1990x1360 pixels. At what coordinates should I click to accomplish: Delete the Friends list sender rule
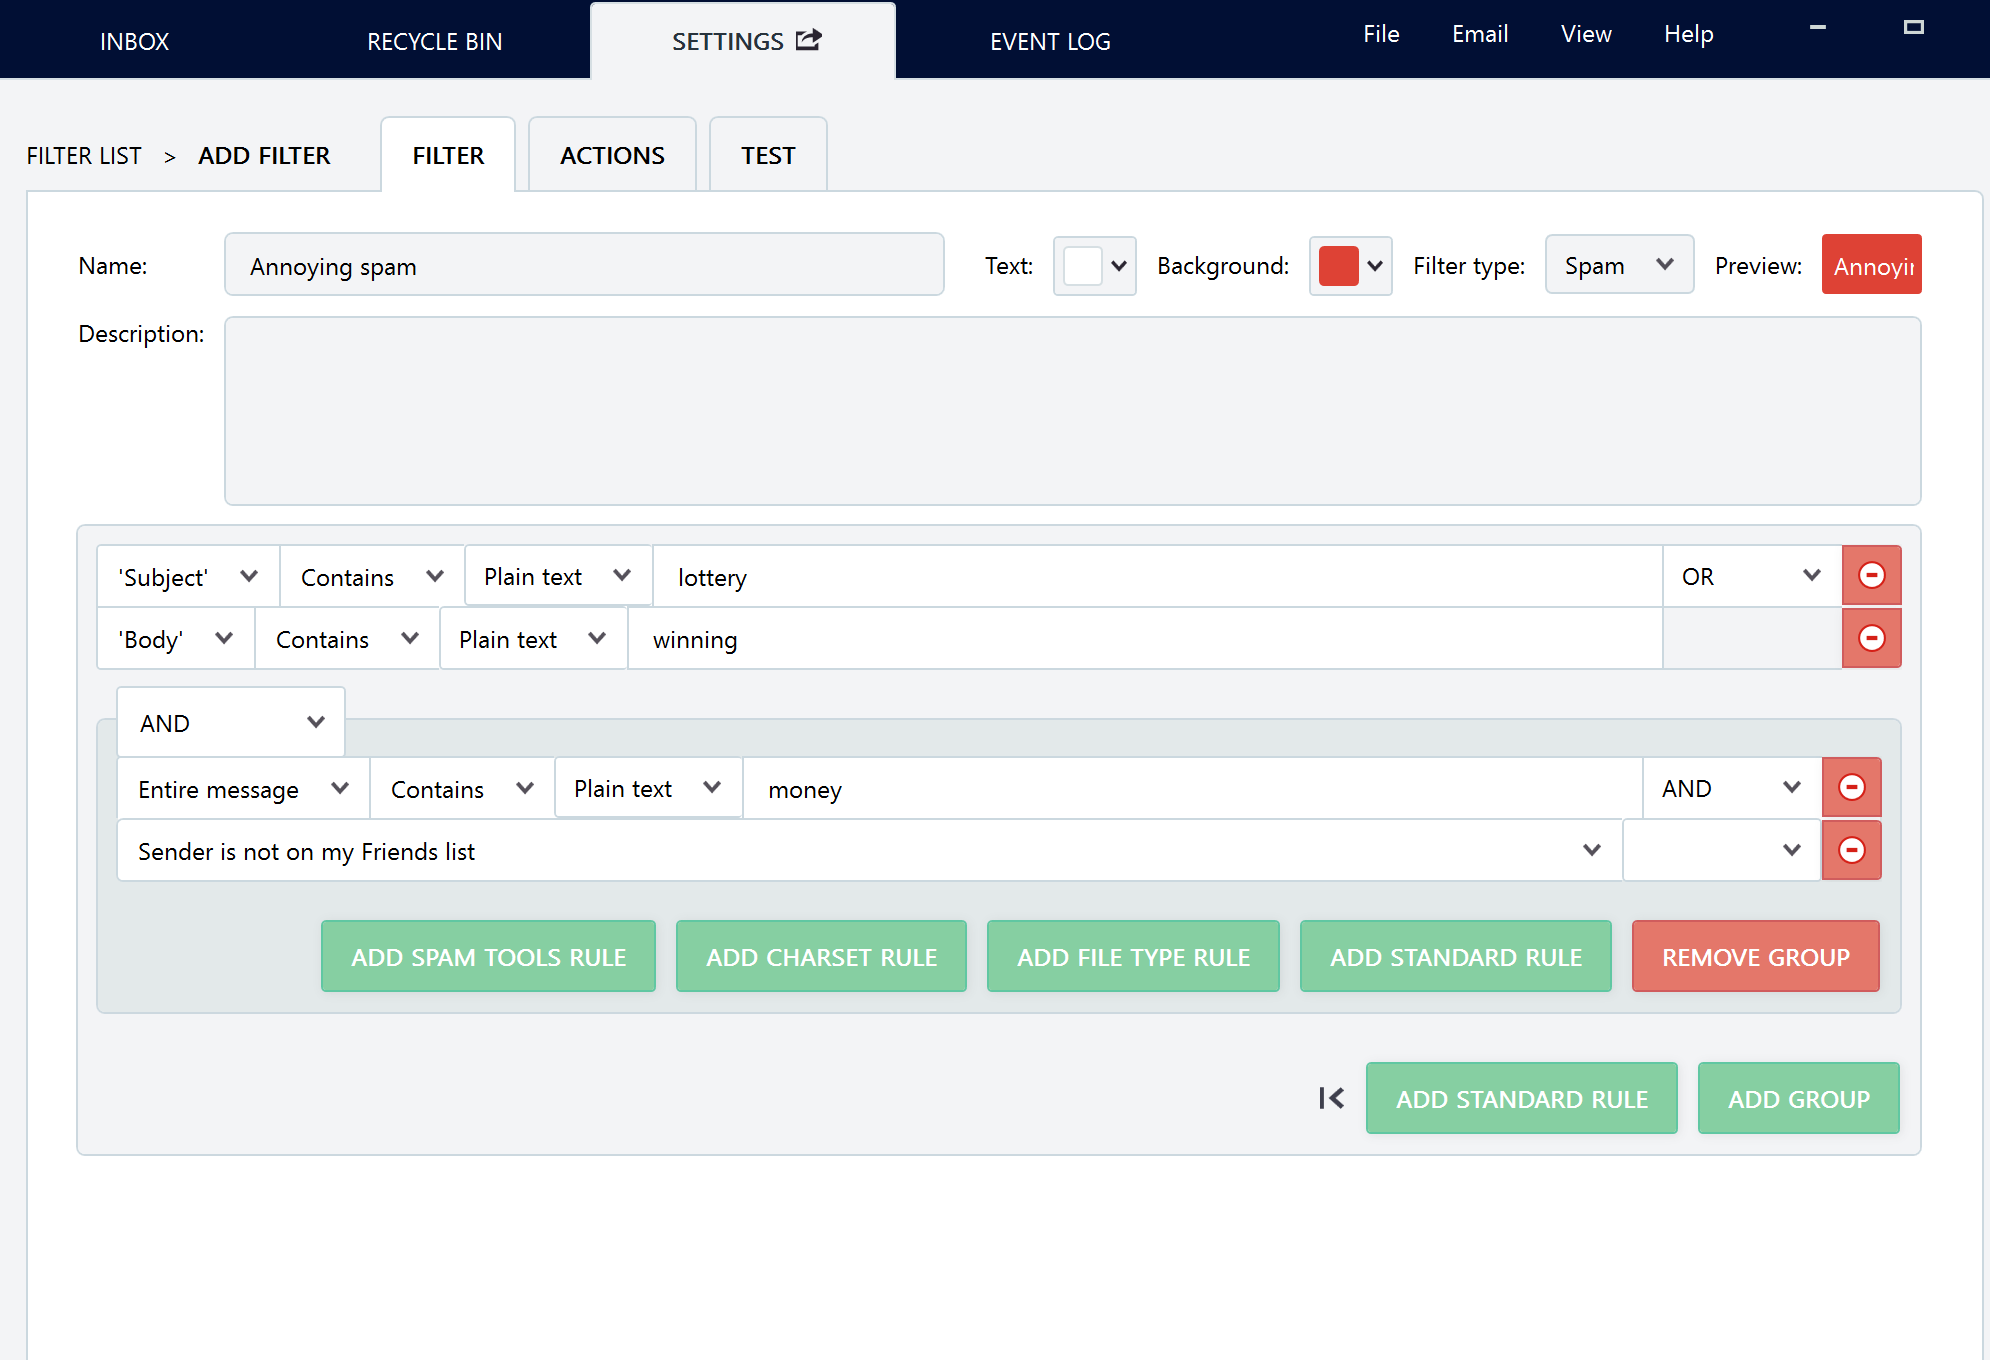(1851, 850)
